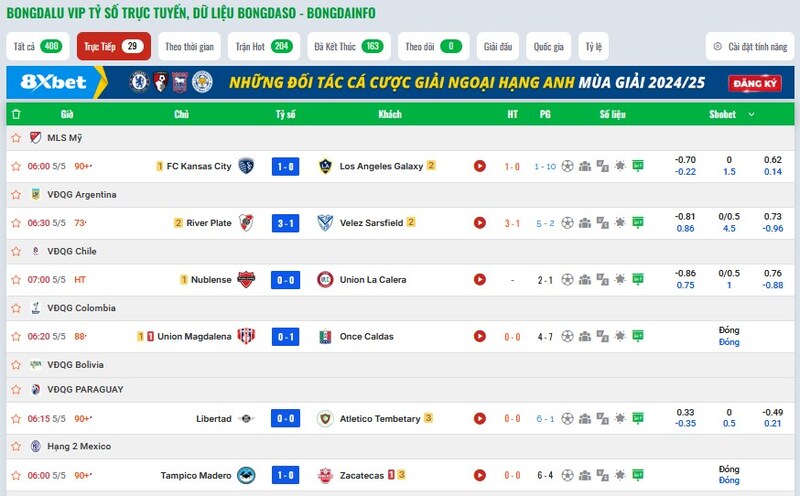The height and width of the screenshot is (496, 800).
Task: Open weather icon for Union Magdalena match
Action: [x=620, y=336]
